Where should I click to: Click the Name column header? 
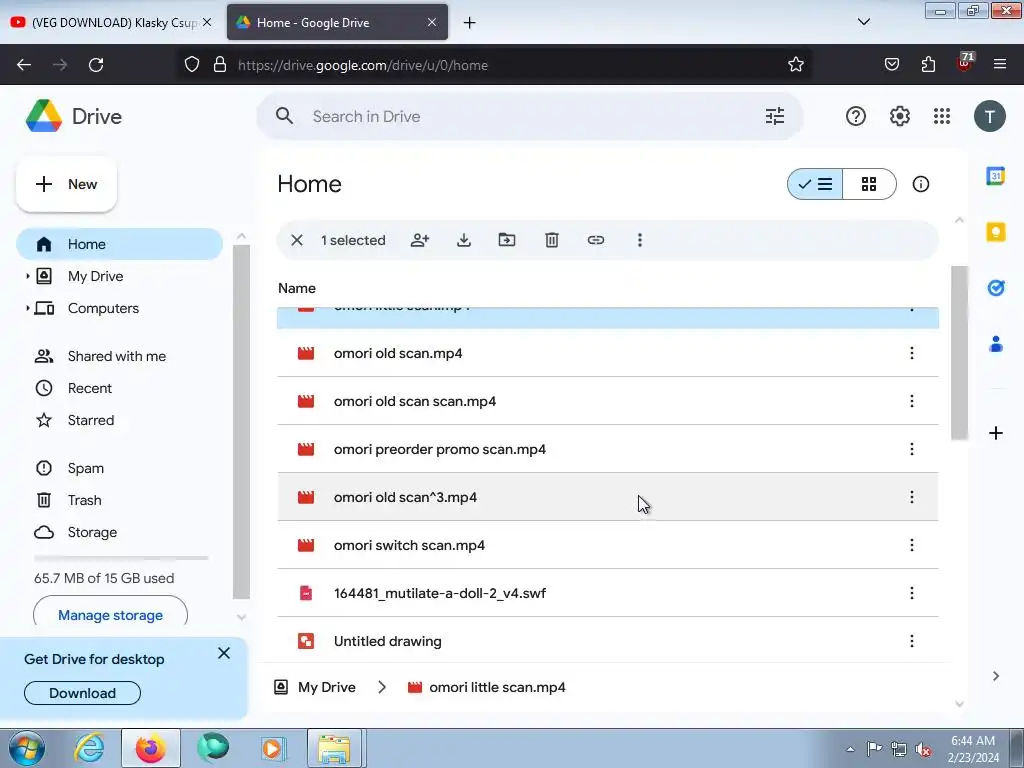(297, 288)
